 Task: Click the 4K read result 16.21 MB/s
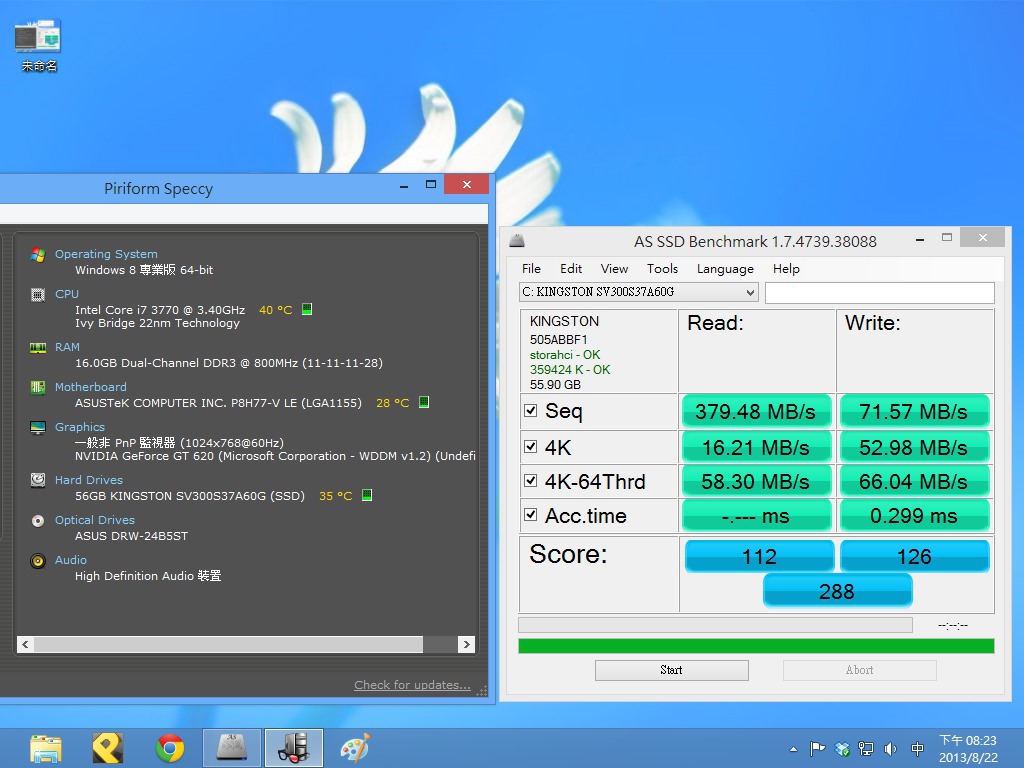(756, 447)
